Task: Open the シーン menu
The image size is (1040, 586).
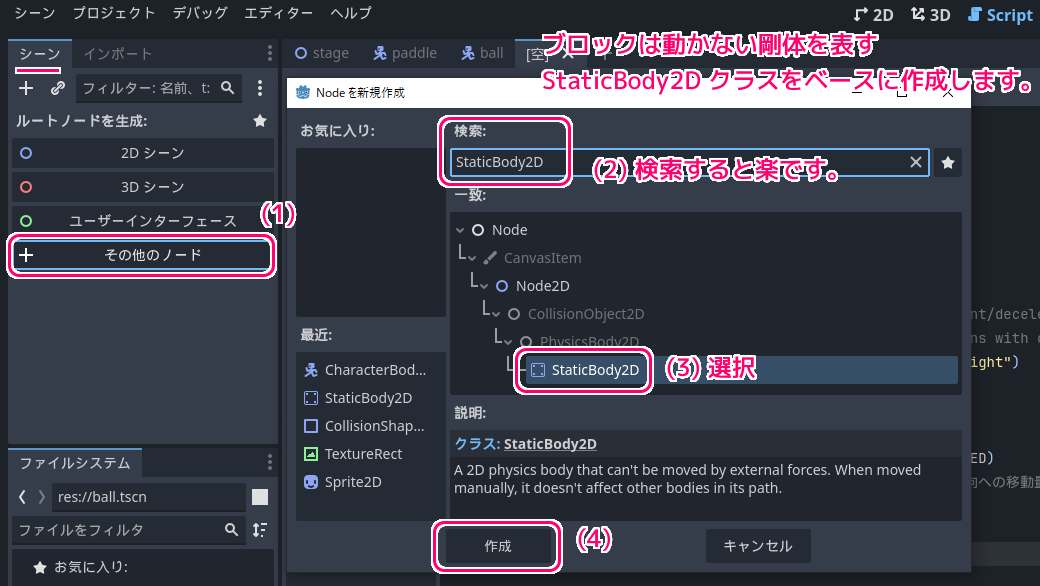Action: click(34, 13)
